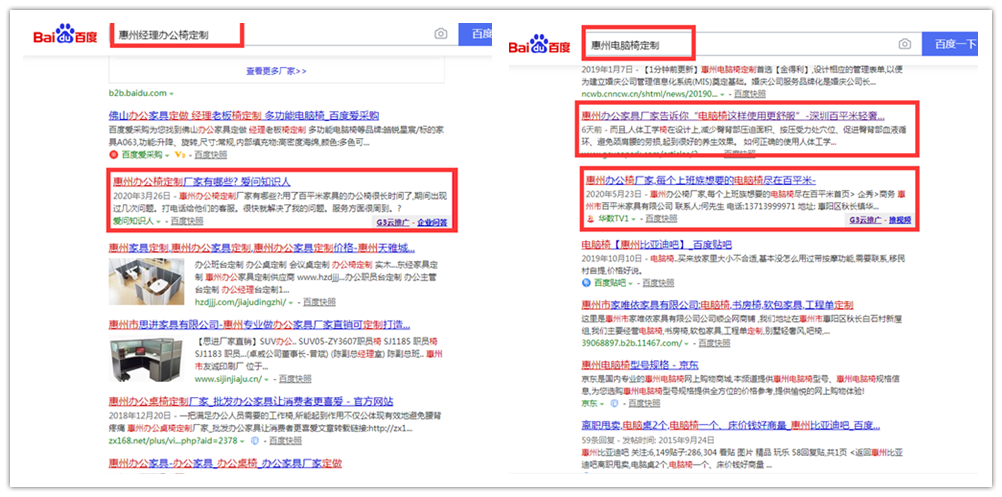
Task: Expand the 华数TV1 source dropdown arrow
Action: (633, 219)
